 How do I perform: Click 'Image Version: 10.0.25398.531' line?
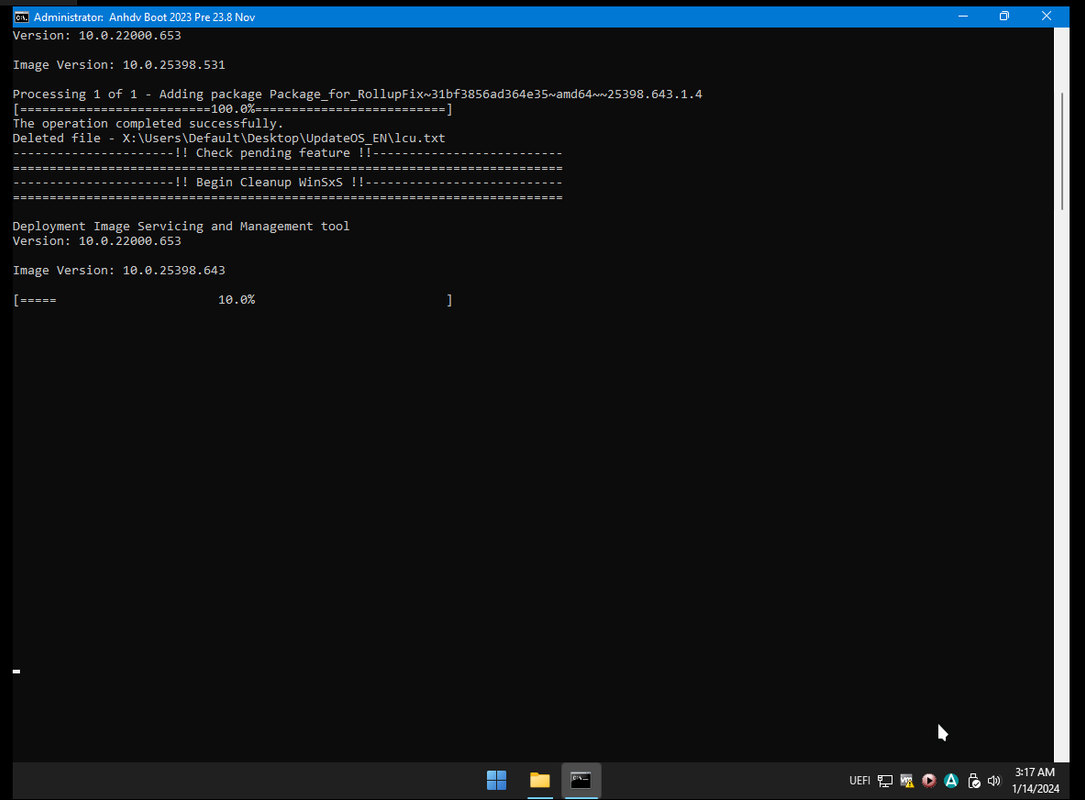[119, 64]
